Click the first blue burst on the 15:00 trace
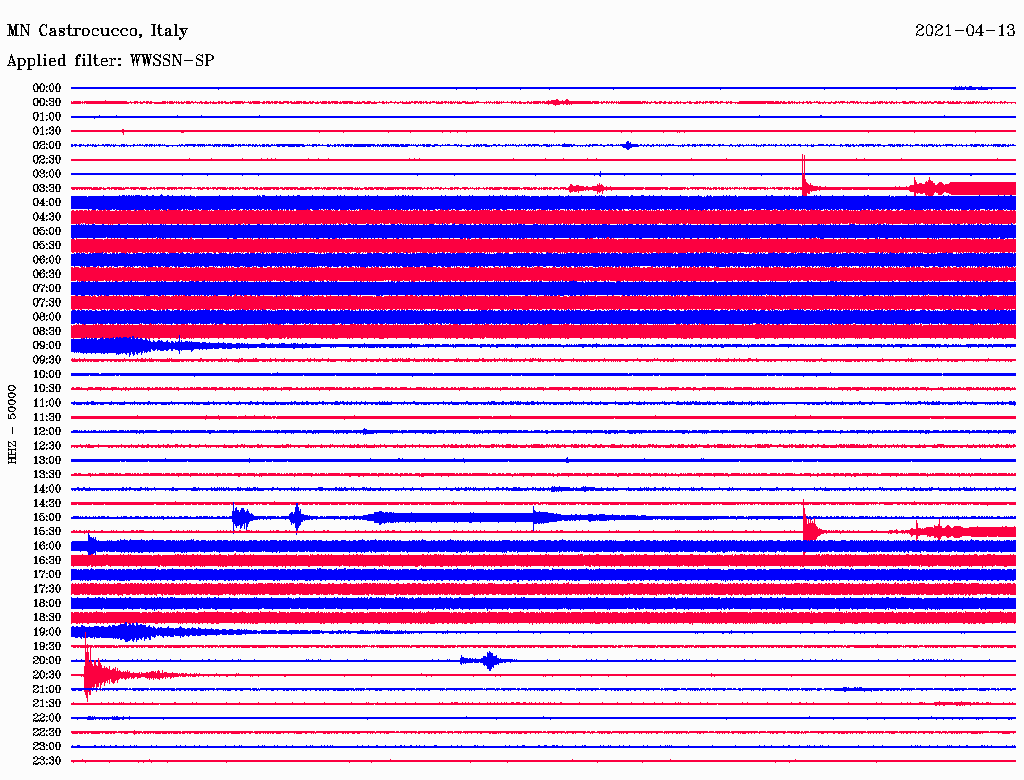This screenshot has width=1024, height=780. [x=241, y=519]
